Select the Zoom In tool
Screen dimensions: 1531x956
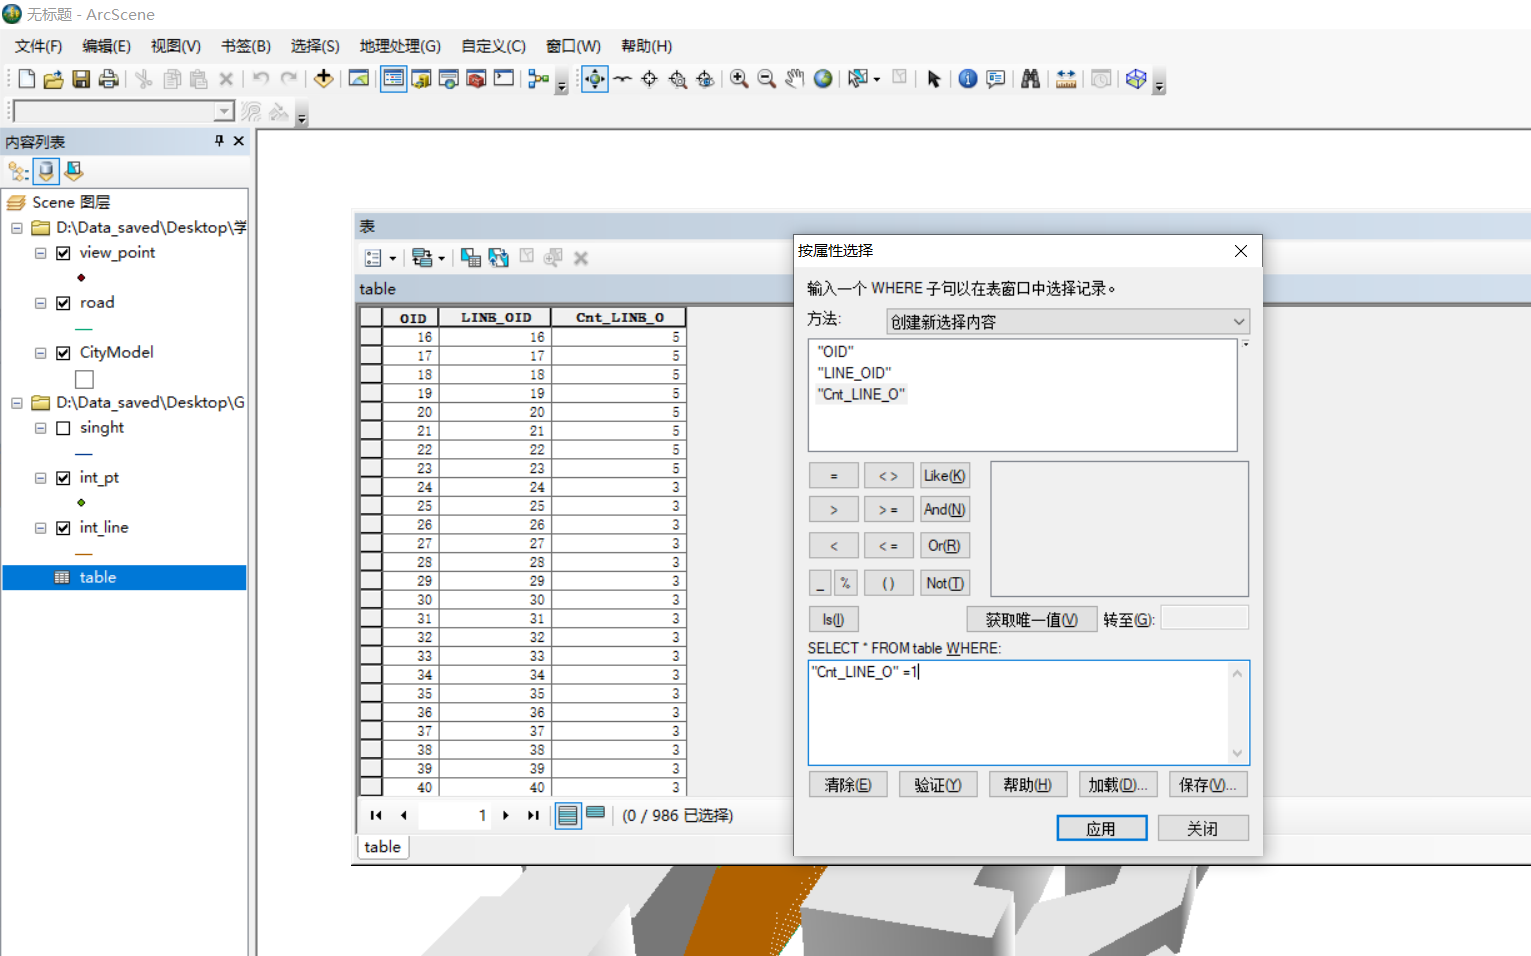739,79
